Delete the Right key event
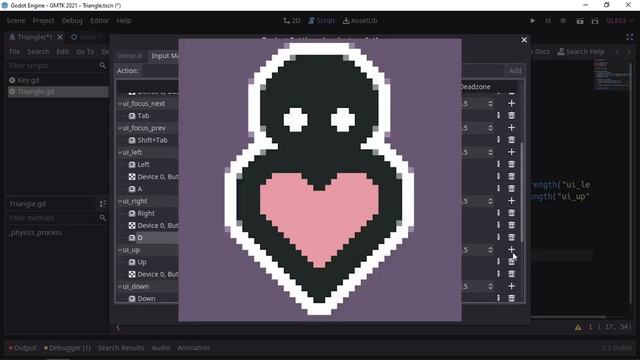 pos(511,213)
